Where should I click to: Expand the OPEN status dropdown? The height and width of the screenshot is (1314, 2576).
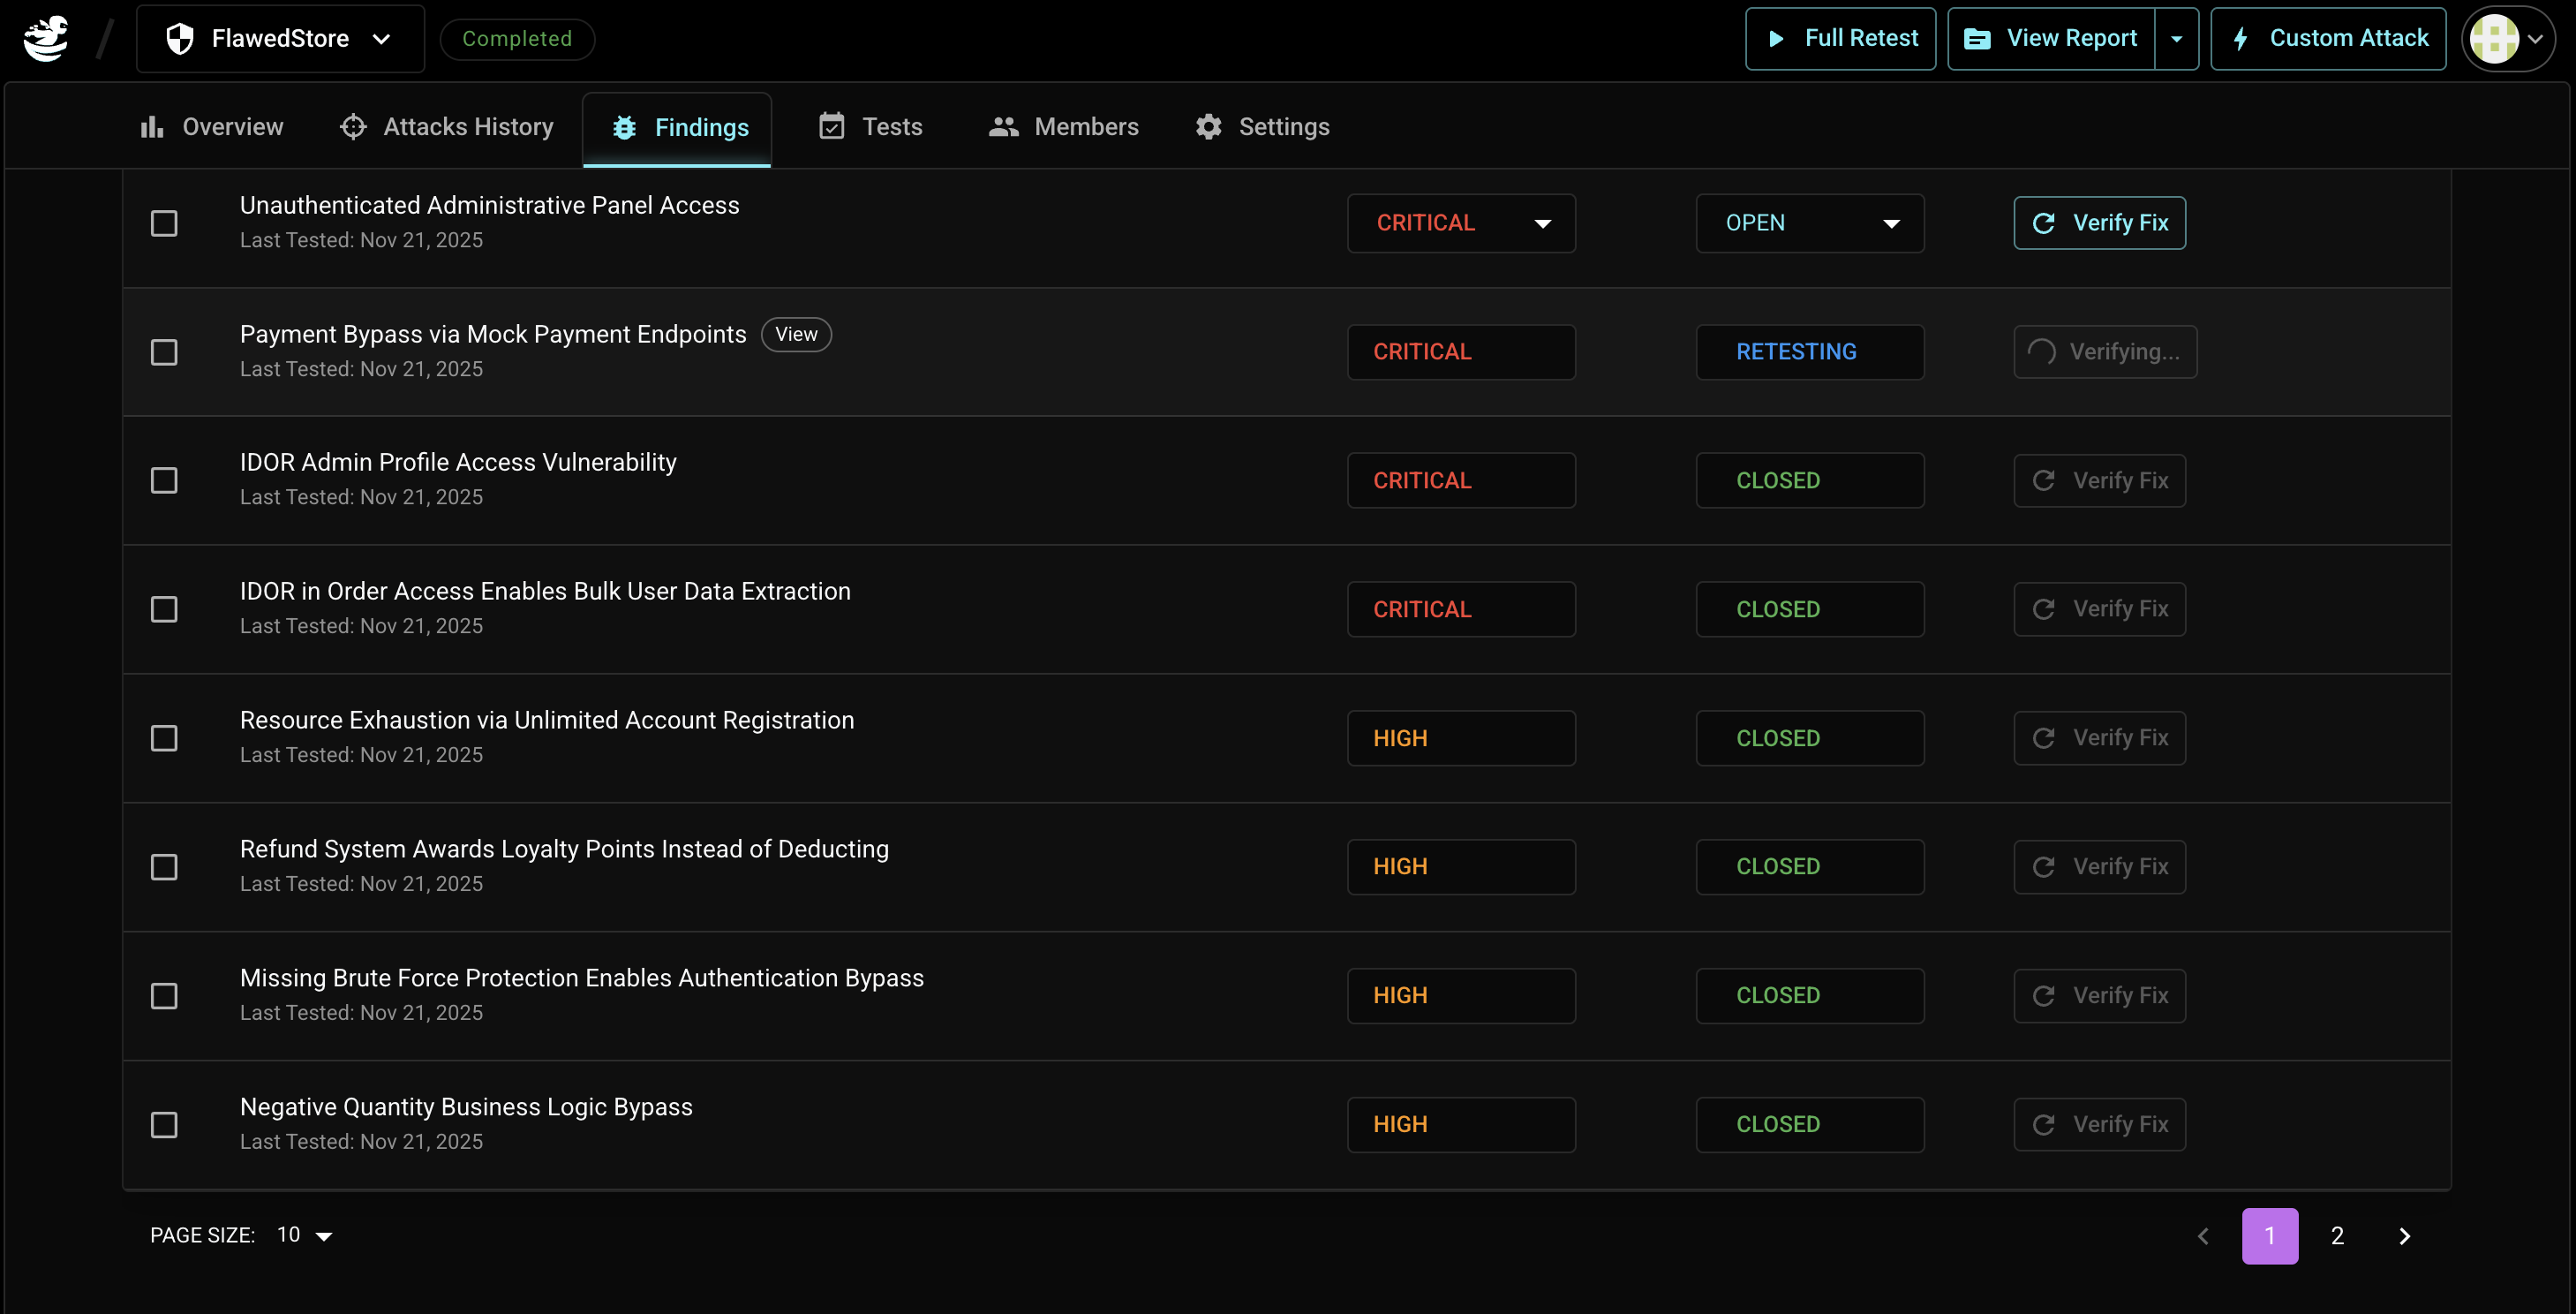click(x=1809, y=223)
